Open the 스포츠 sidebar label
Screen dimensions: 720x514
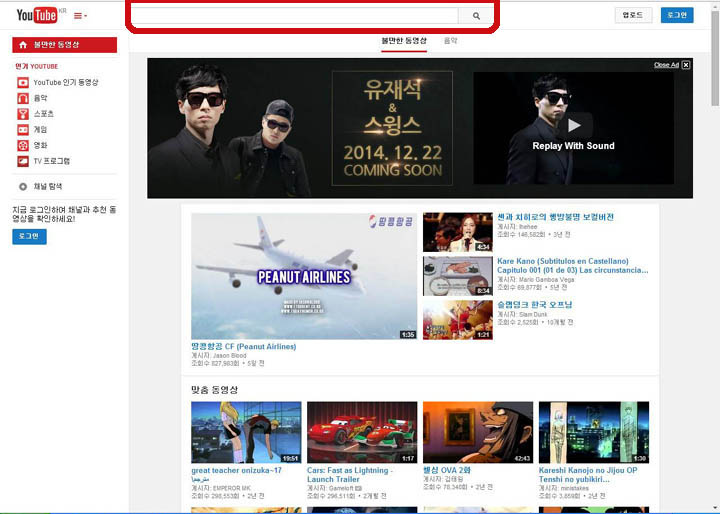[x=44, y=114]
